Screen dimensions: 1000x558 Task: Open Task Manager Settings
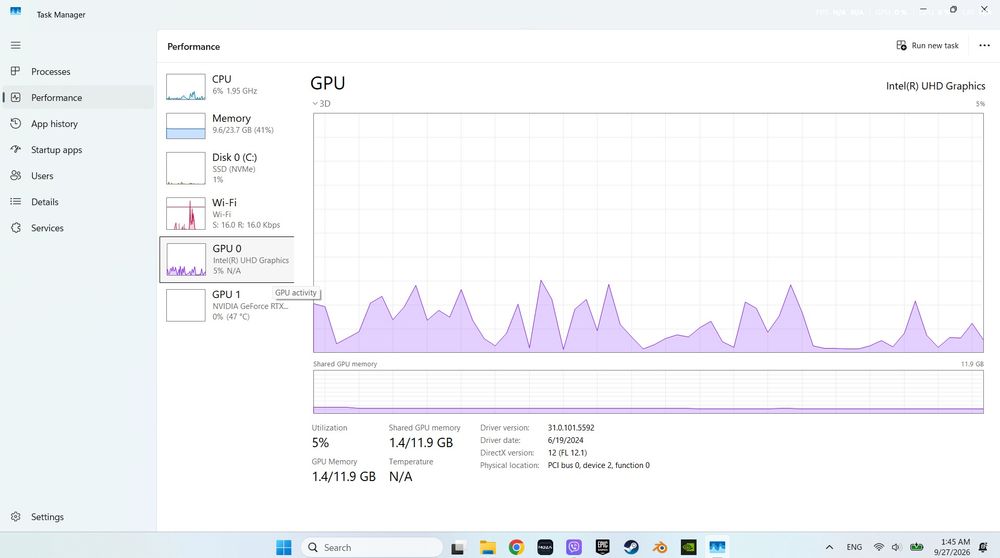coord(77,517)
